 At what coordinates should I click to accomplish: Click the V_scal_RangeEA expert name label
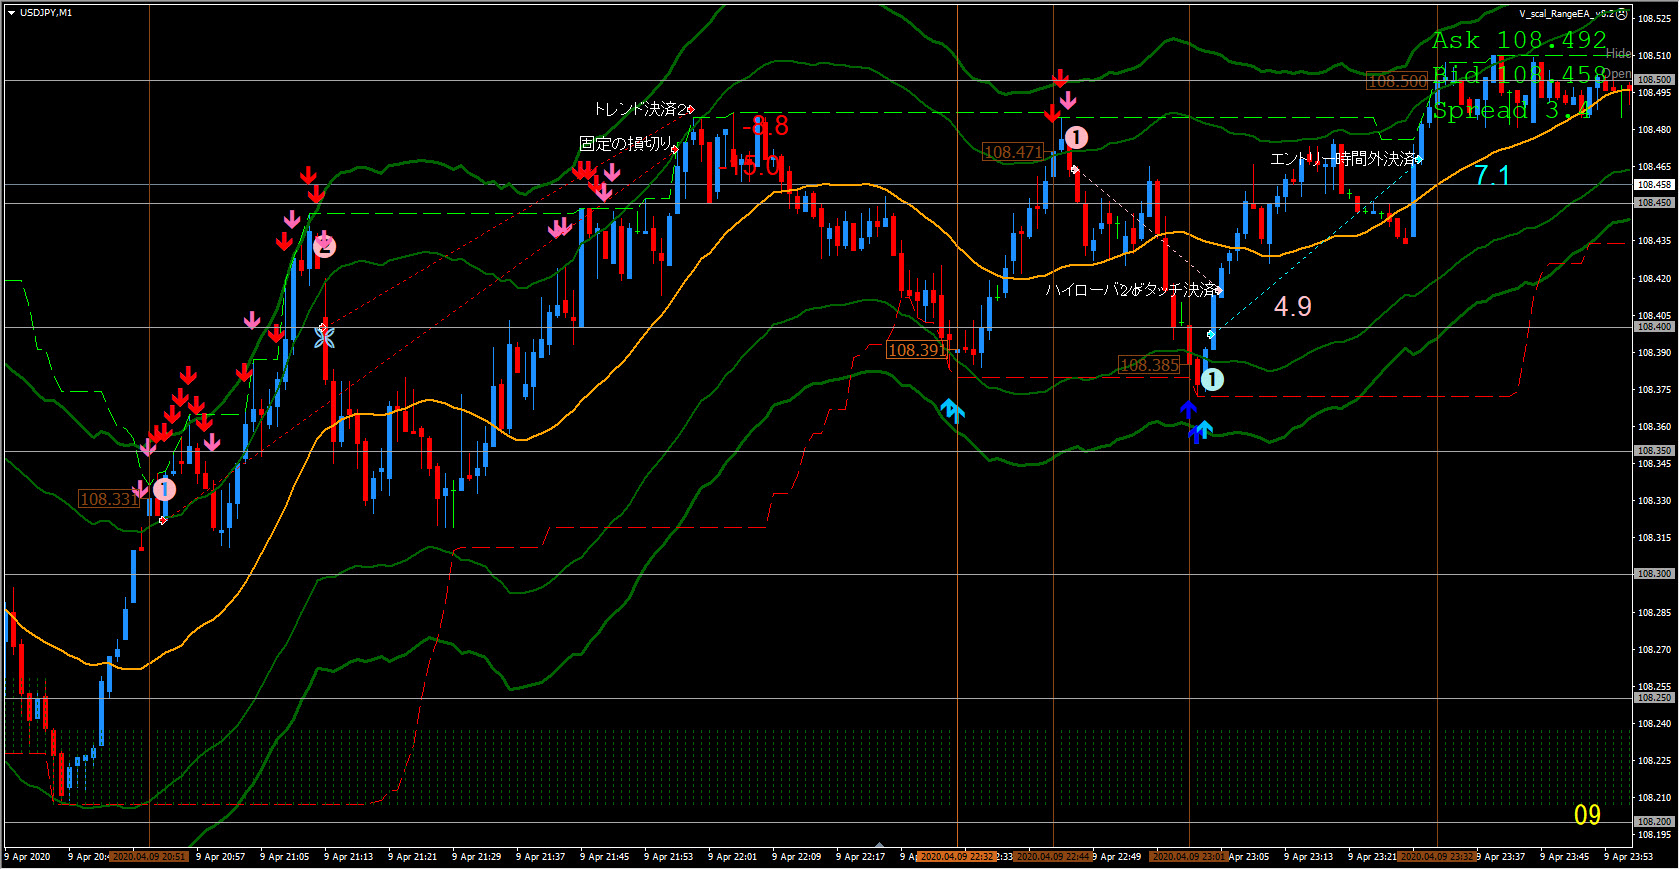[1566, 14]
